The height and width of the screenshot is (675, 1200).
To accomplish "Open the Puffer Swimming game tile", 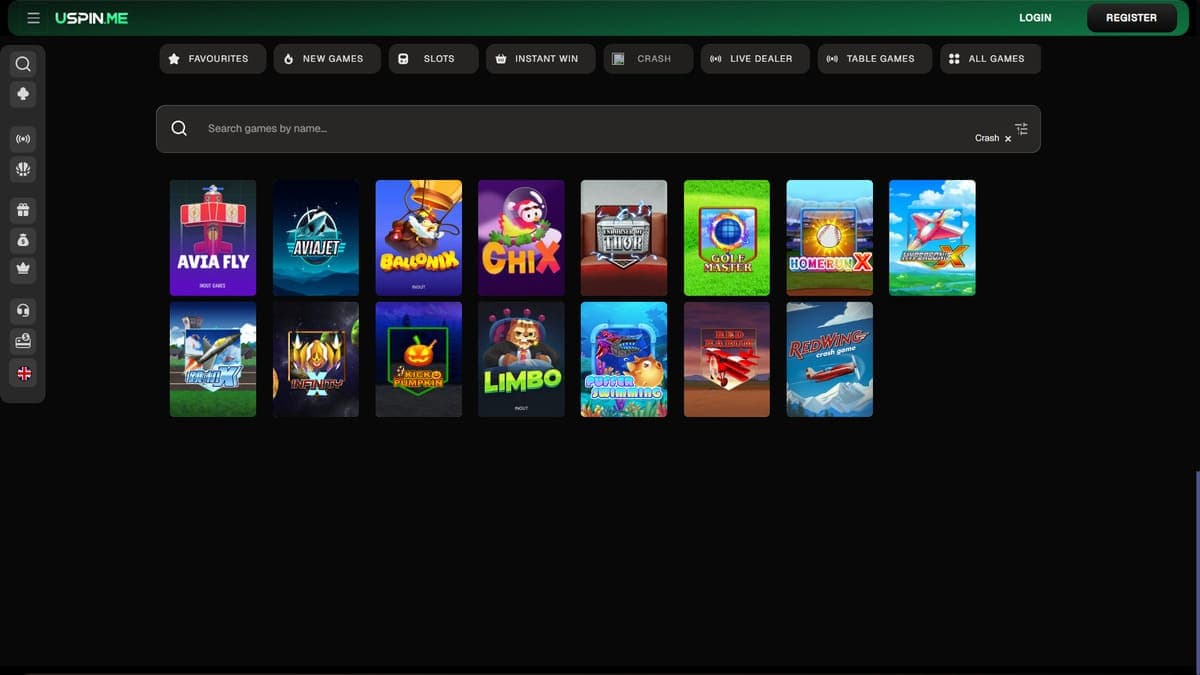I will coord(624,359).
